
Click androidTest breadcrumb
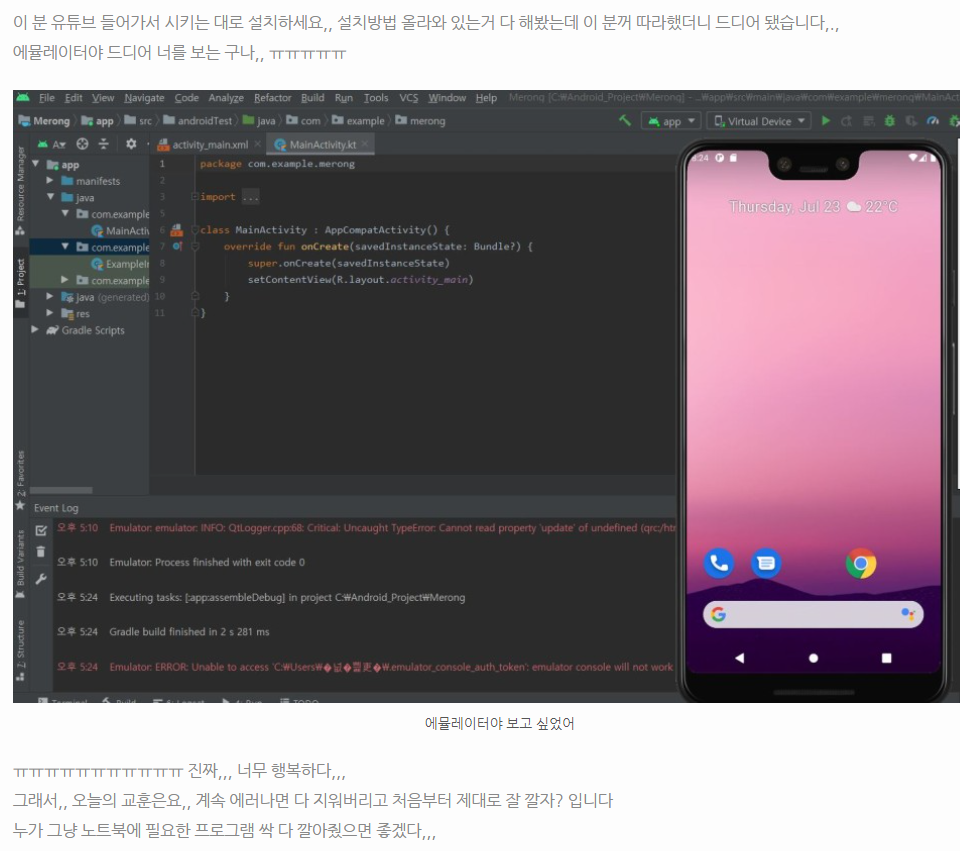point(198,121)
